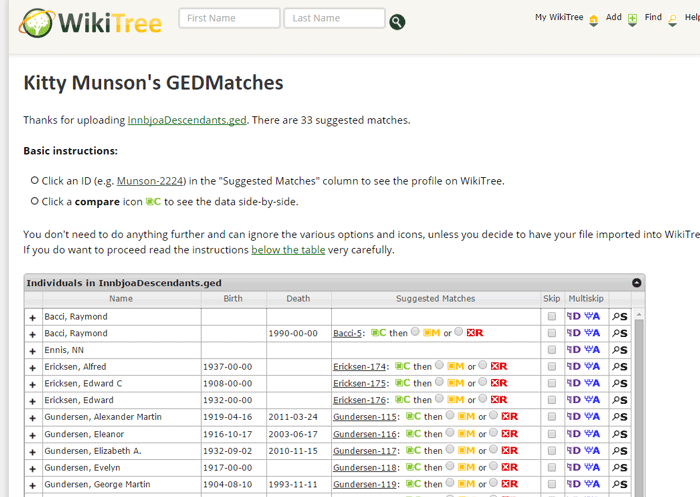Select reject radio button for Ericksen-175

point(483,382)
